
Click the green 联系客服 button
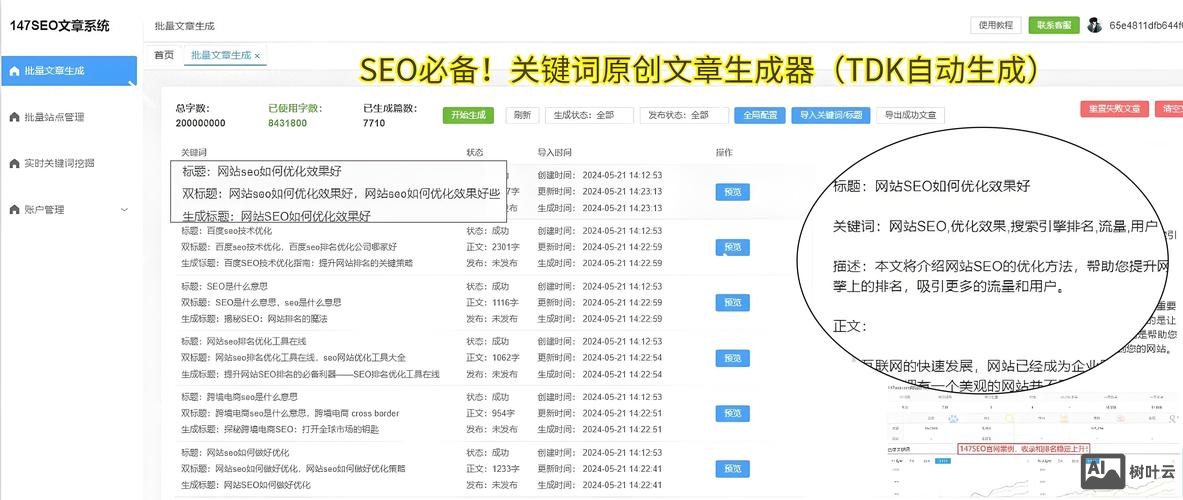pyautogui.click(x=1054, y=26)
